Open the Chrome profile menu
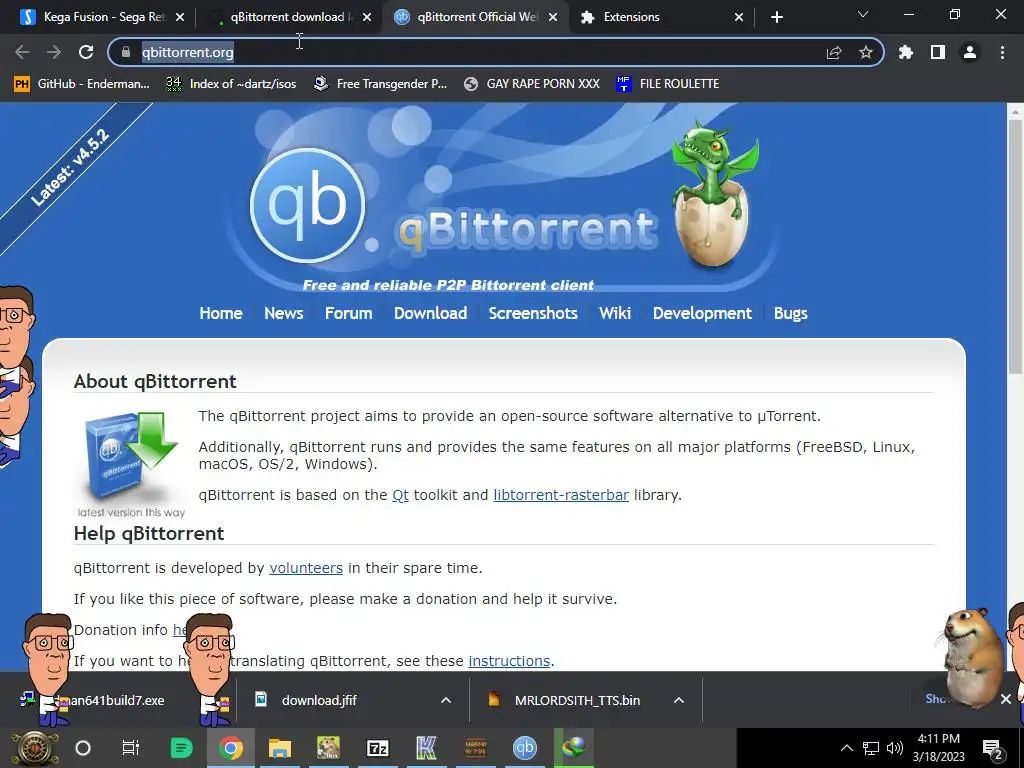The image size is (1024, 768). pyautogui.click(x=970, y=52)
